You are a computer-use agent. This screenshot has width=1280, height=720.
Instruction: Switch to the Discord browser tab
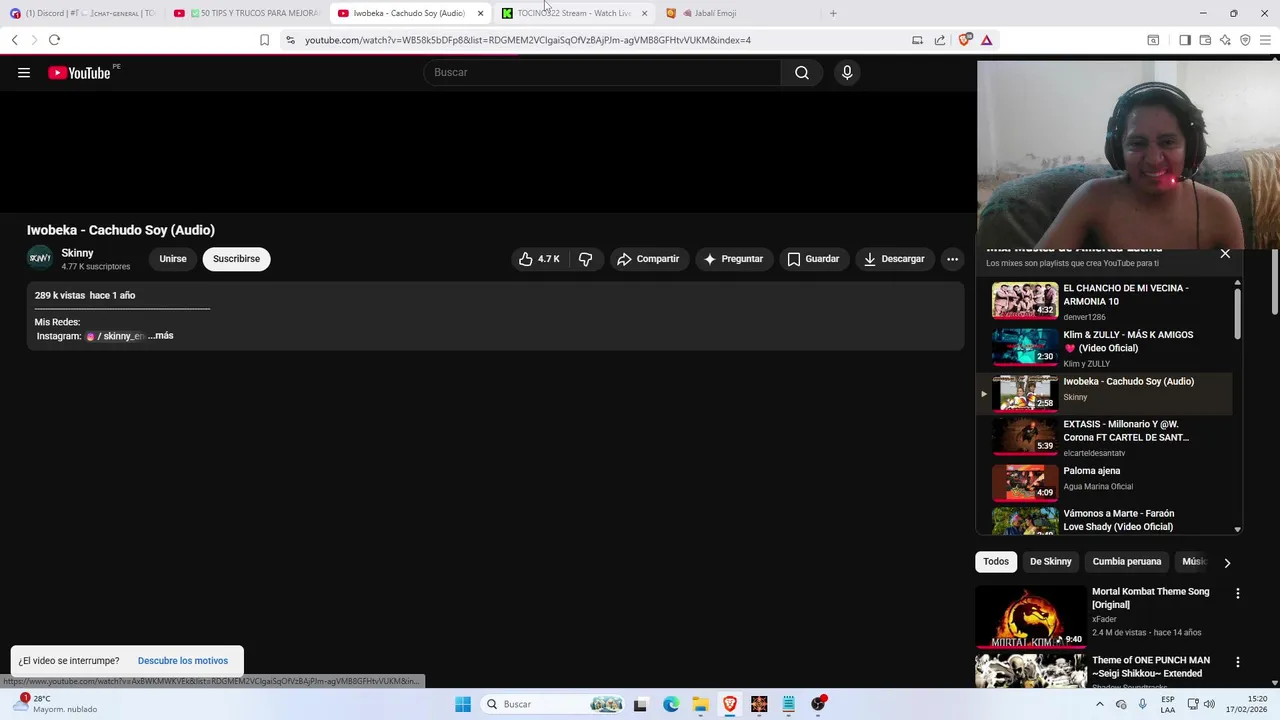click(84, 13)
